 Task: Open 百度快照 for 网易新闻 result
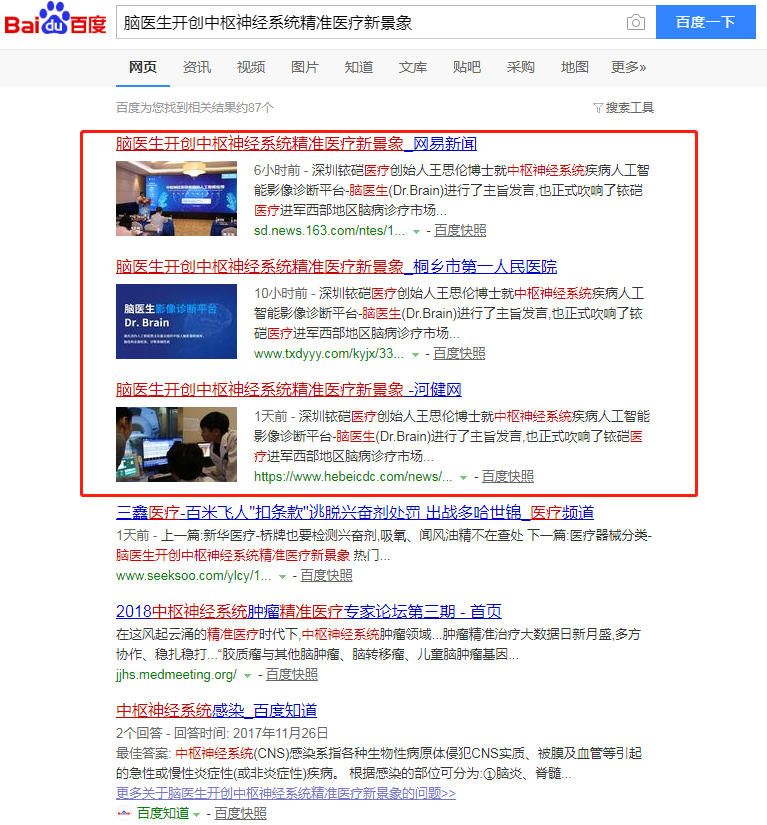point(460,230)
